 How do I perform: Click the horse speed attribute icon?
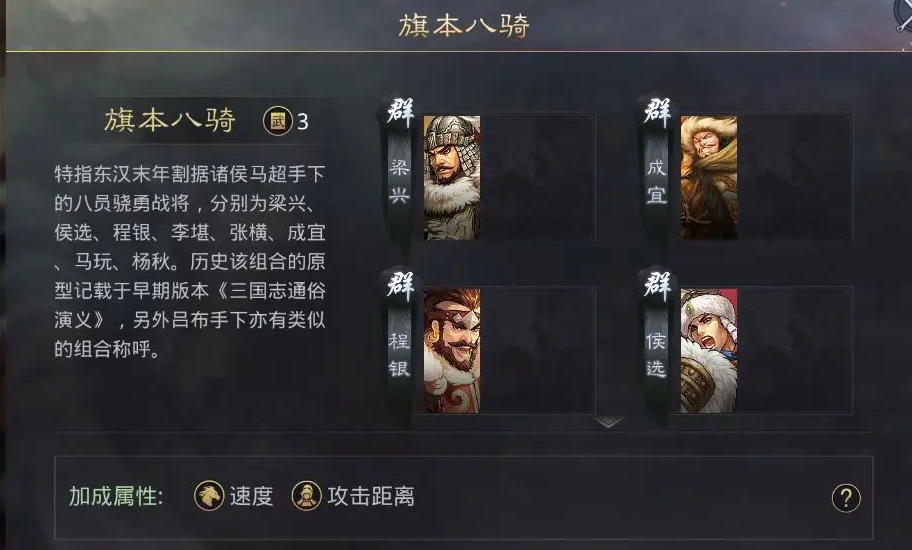pyautogui.click(x=209, y=496)
